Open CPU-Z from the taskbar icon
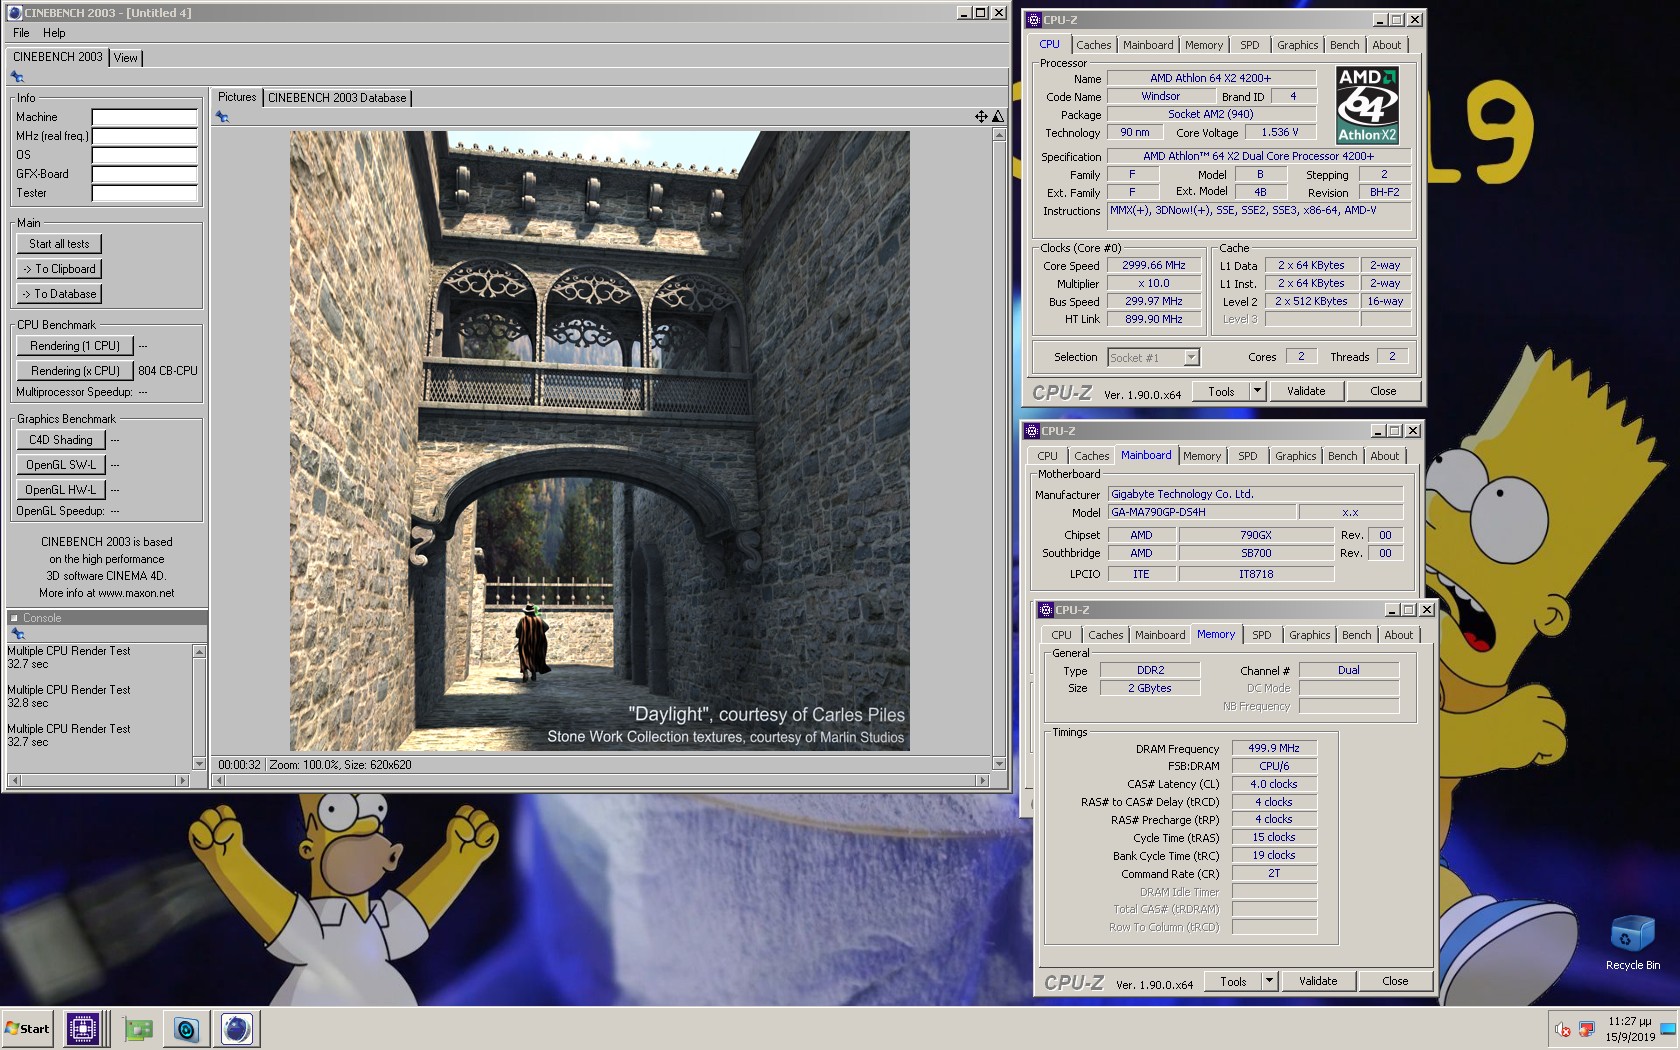The height and width of the screenshot is (1050, 1680). 83,1028
